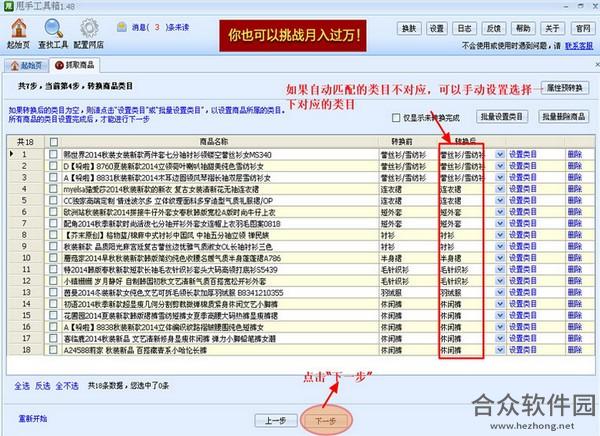Screen dimensions: 600x436
Task: Expand category dropdown for row 3
Action: pyautogui.click(x=499, y=178)
